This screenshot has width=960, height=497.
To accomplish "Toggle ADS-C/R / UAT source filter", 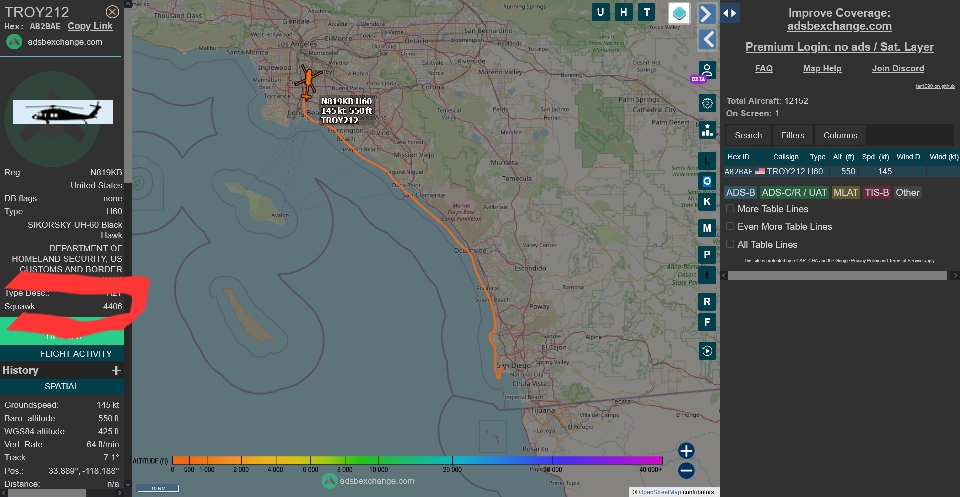I will point(794,192).
